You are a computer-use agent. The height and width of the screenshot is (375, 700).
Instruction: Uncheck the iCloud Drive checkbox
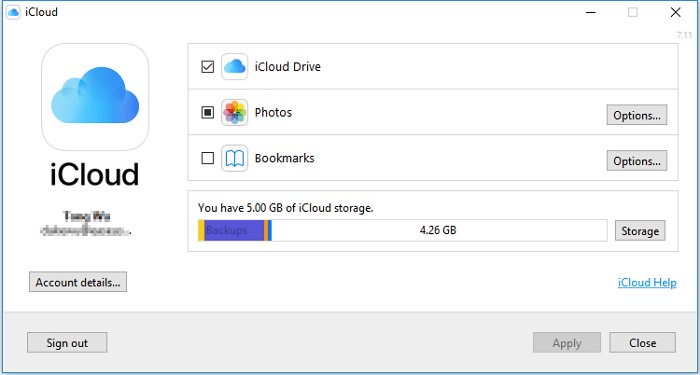coord(208,67)
